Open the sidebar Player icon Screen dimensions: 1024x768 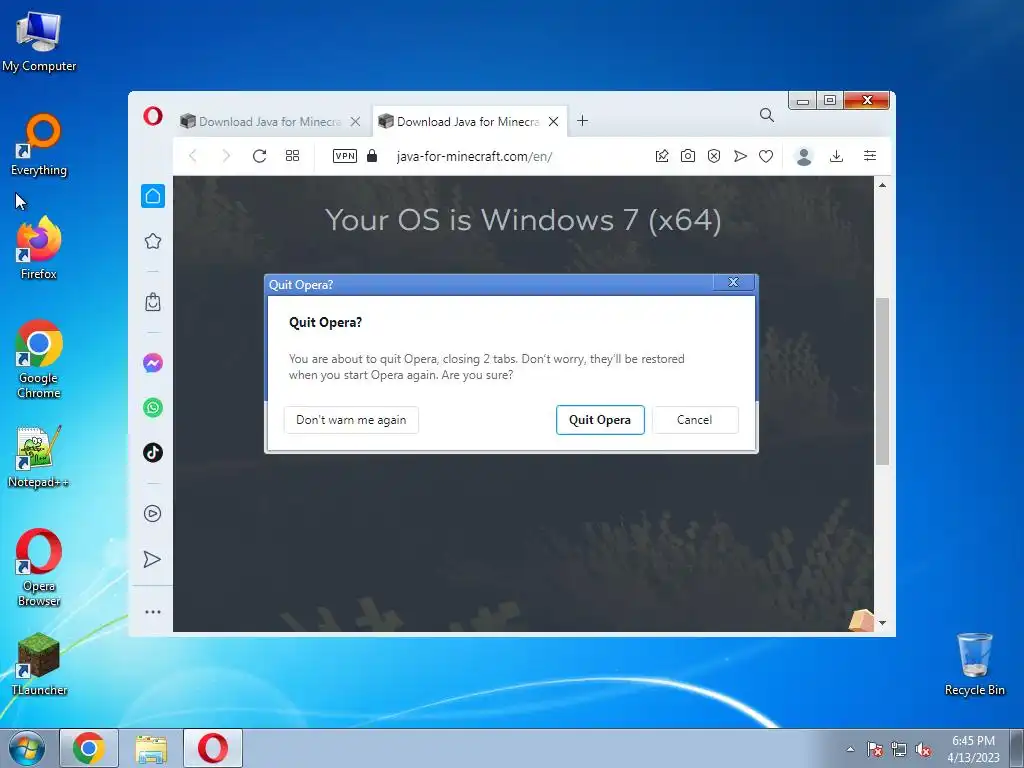[x=153, y=513]
